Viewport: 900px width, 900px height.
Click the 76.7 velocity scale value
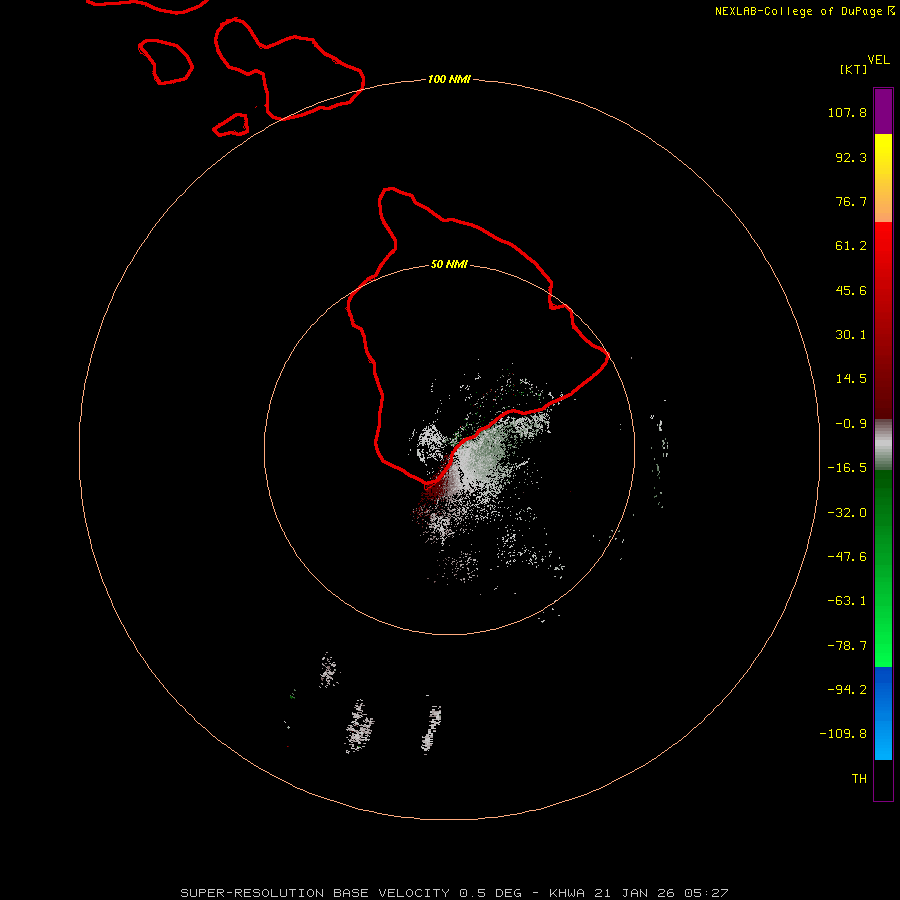851,201
